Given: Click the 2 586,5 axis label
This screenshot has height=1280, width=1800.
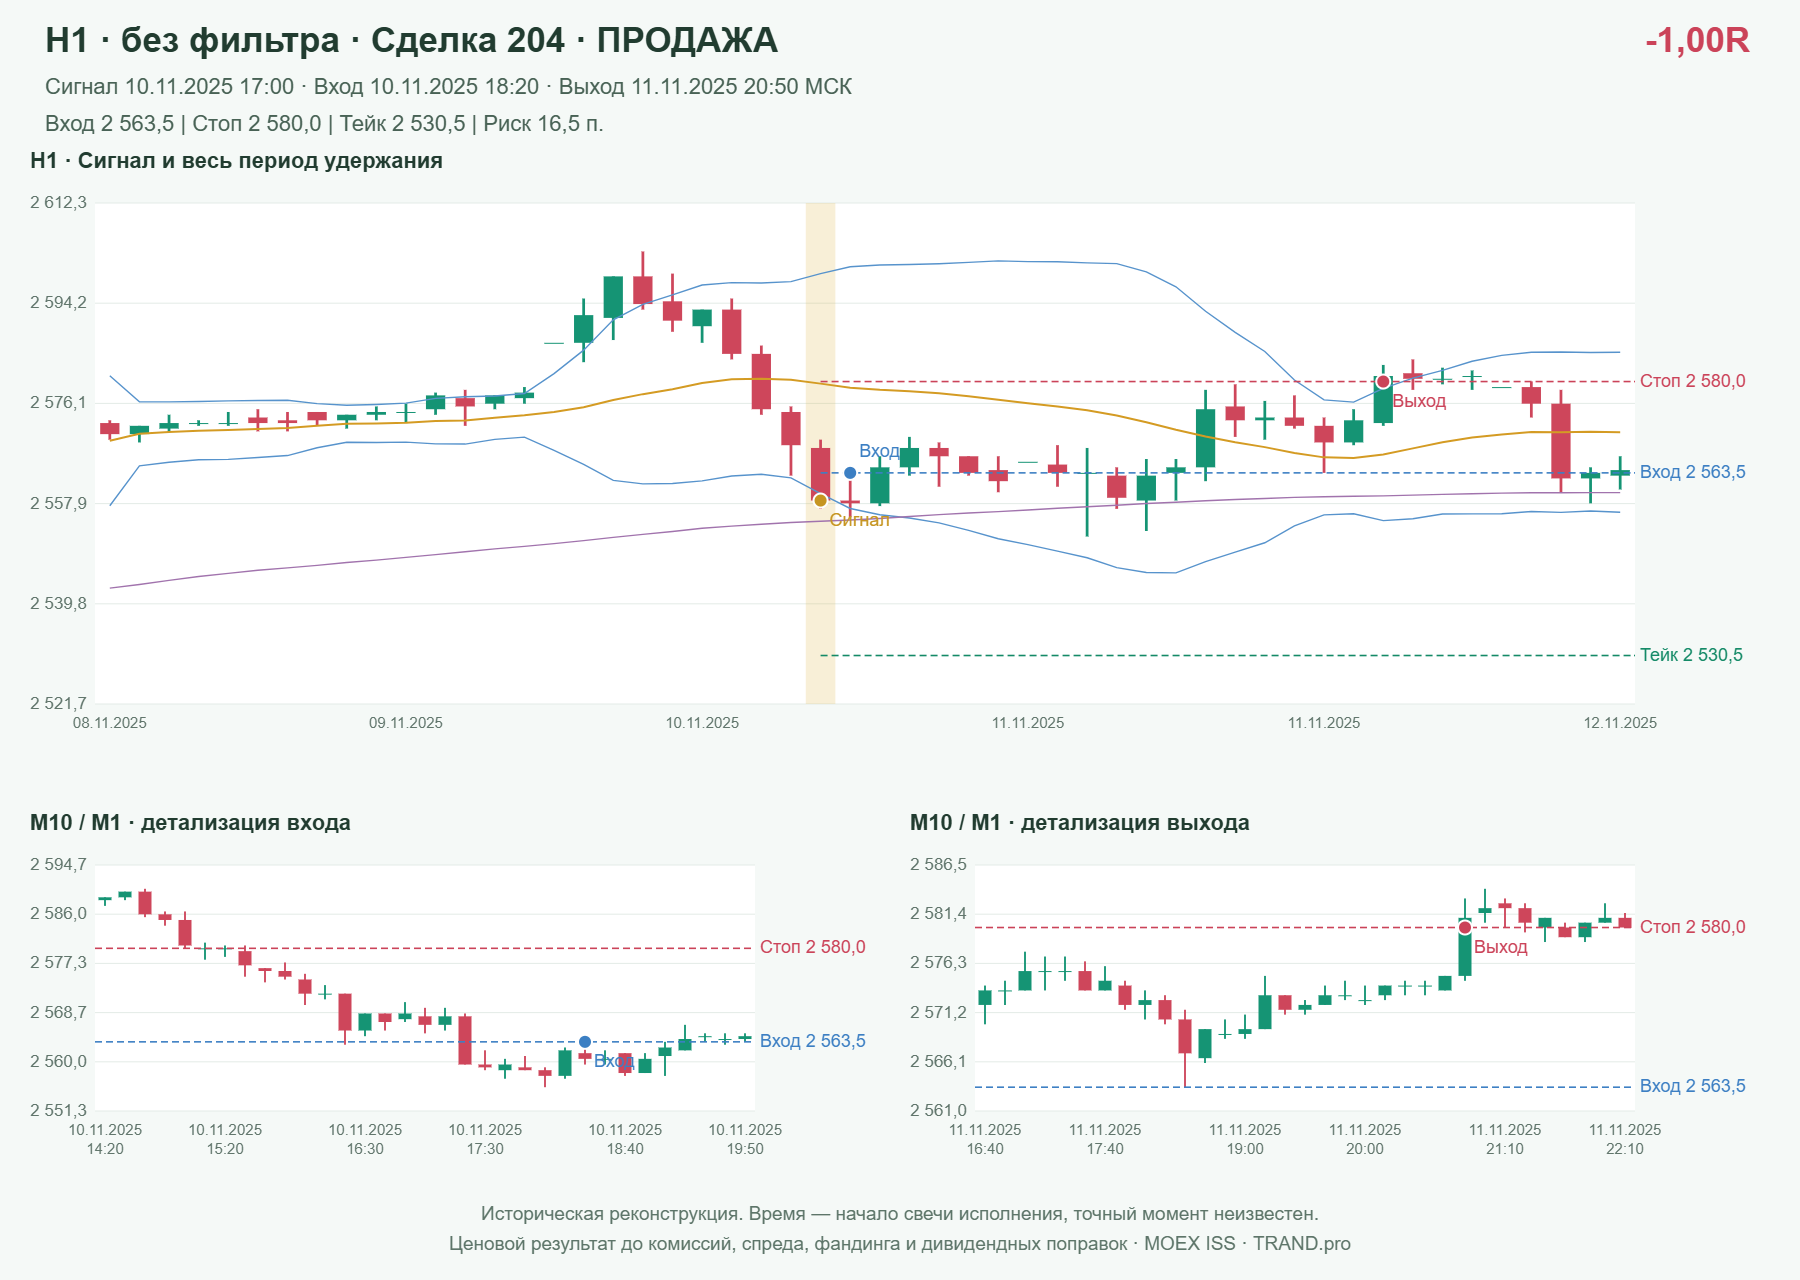Looking at the screenshot, I should pyautogui.click(x=938, y=865).
